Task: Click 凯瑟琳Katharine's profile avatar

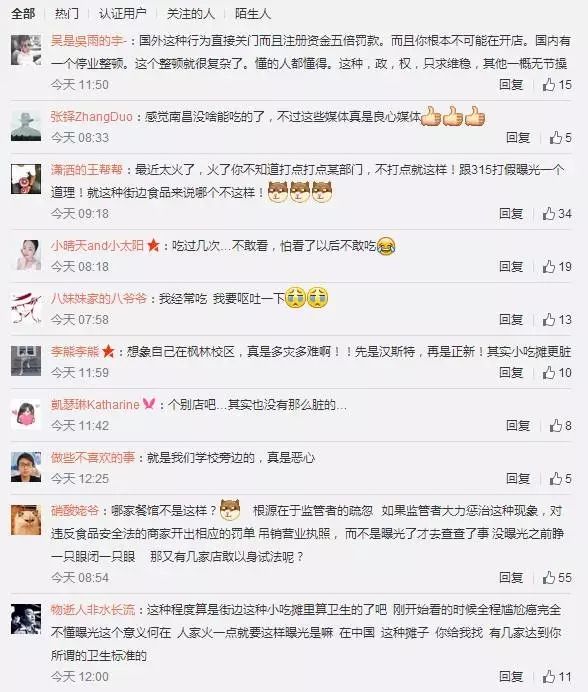Action: [x=26, y=414]
